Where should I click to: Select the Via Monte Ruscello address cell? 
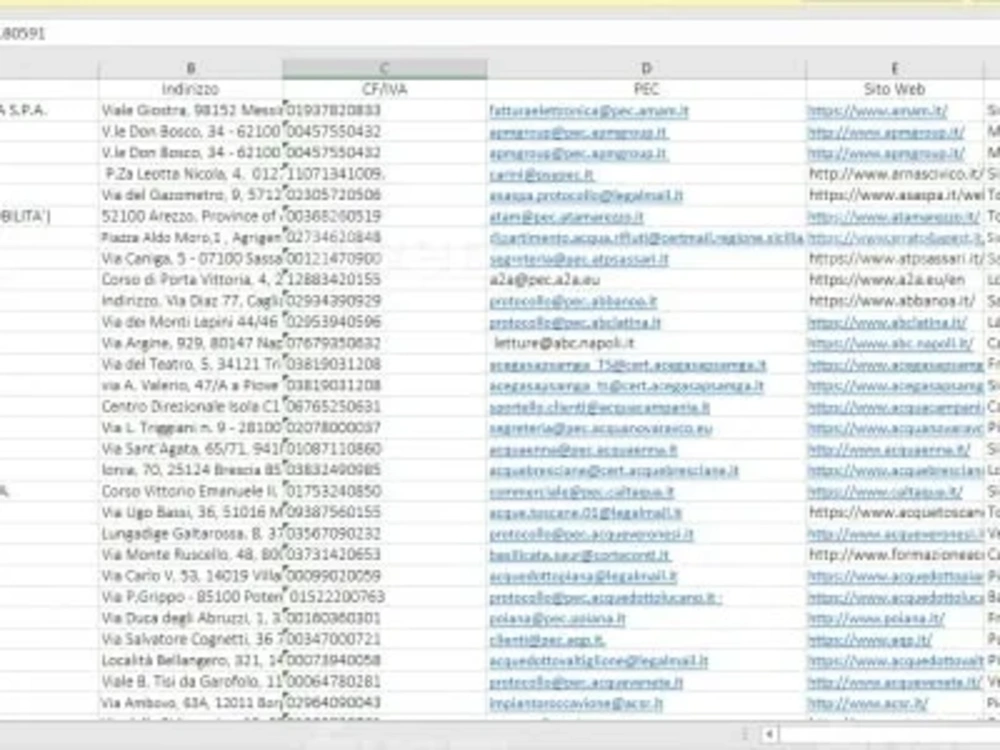pyautogui.click(x=191, y=554)
